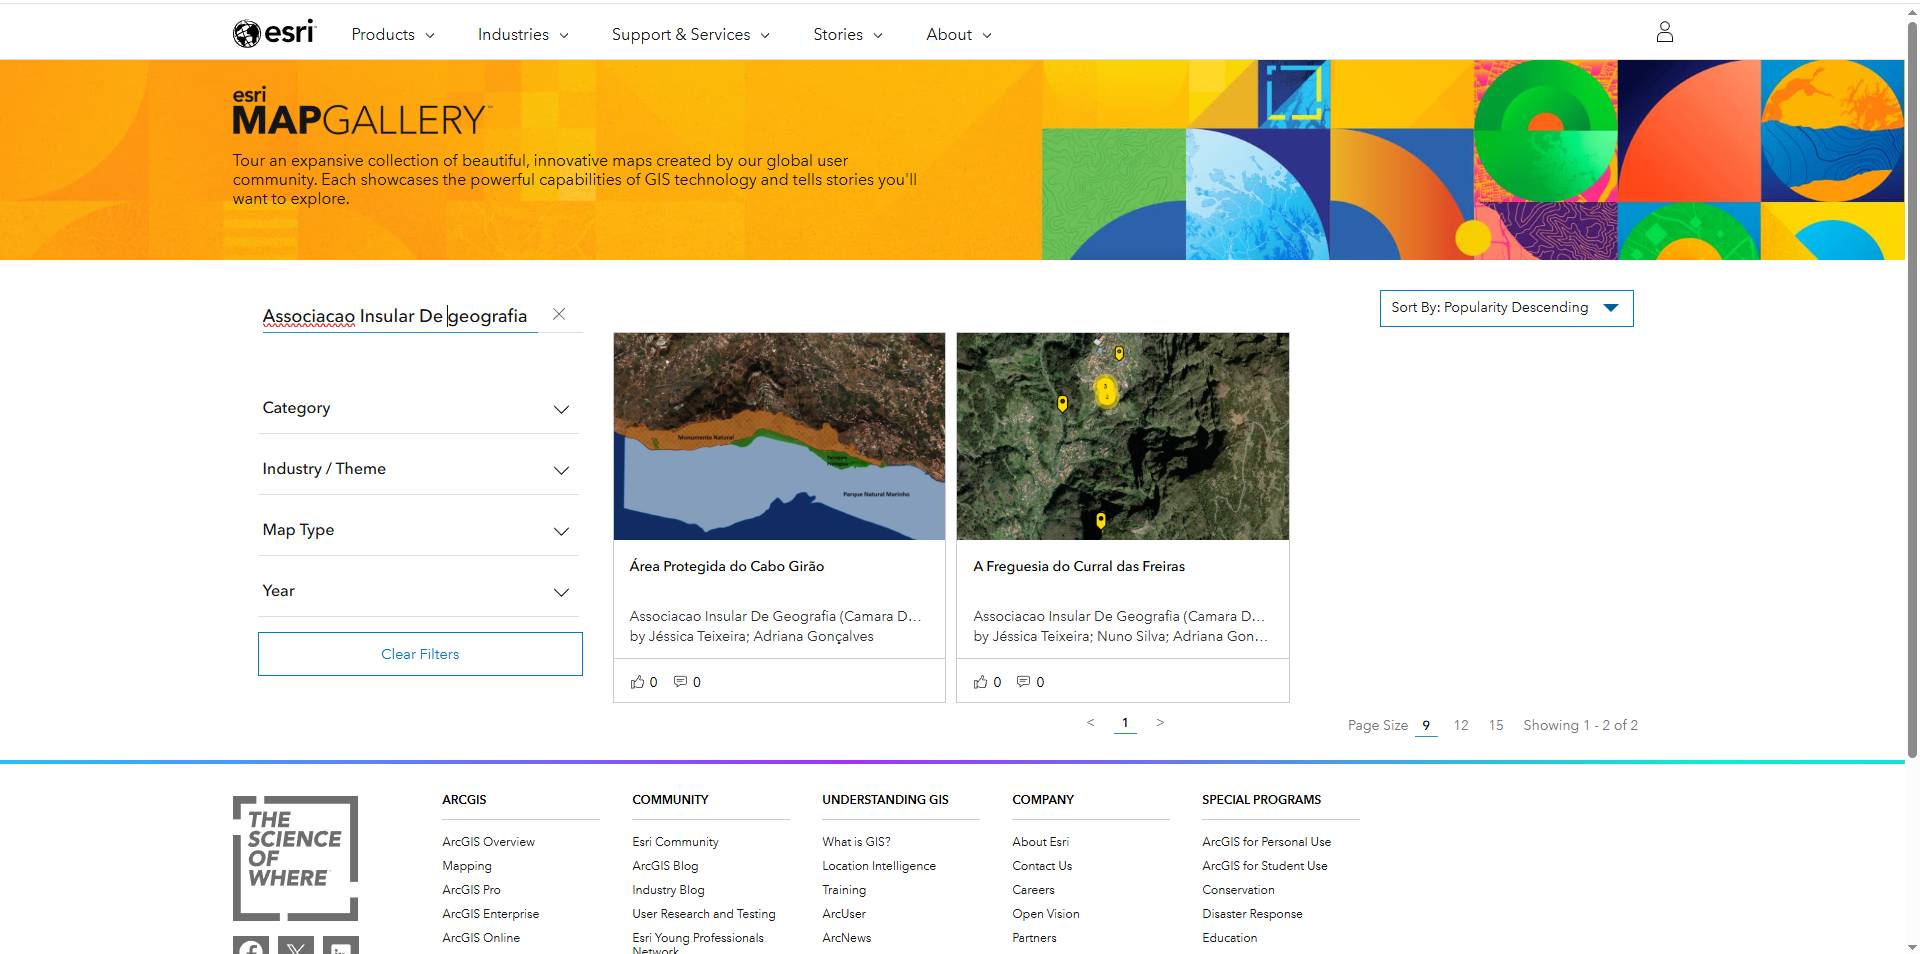Click the Clear Filters button
The image size is (1920, 954).
[x=420, y=654]
